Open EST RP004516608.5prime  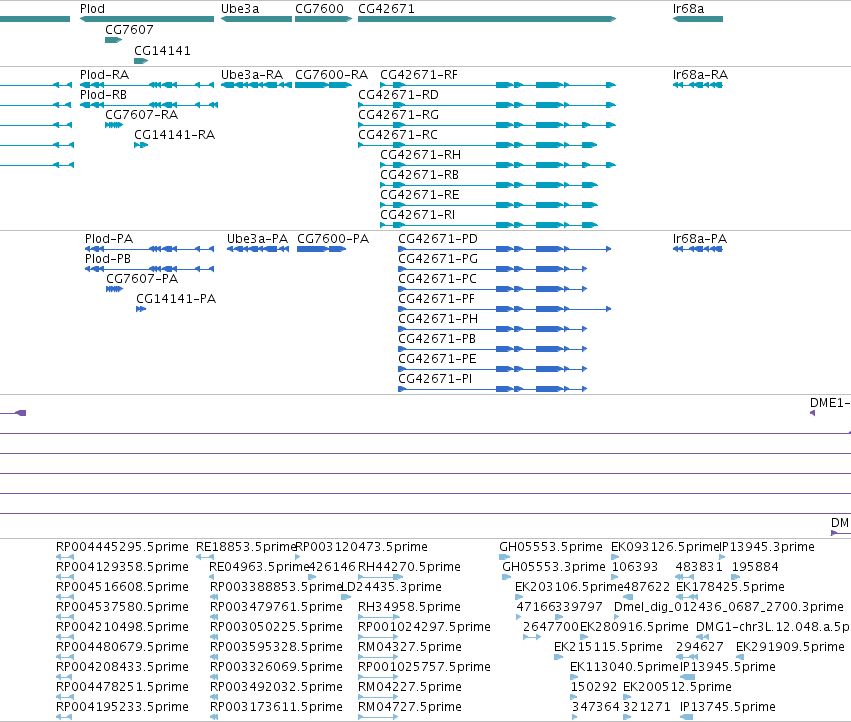[x=122, y=587]
